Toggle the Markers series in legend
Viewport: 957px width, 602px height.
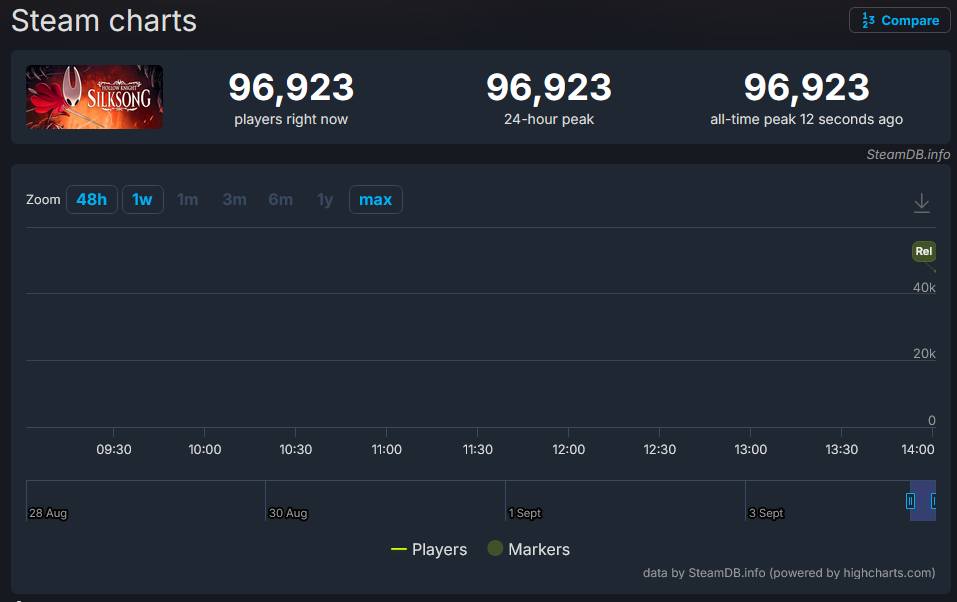529,549
